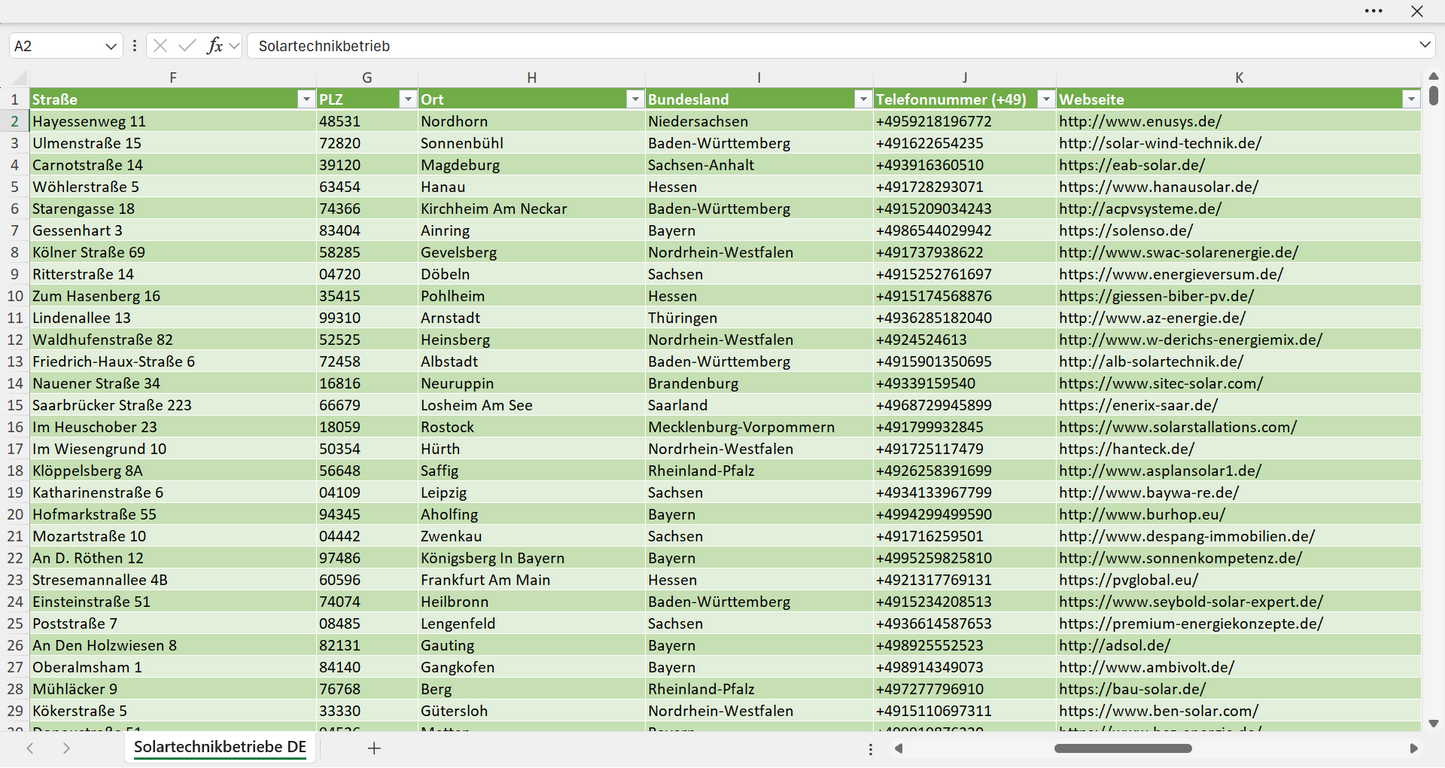Open the https://pvglobal.eu/ link

[1128, 580]
